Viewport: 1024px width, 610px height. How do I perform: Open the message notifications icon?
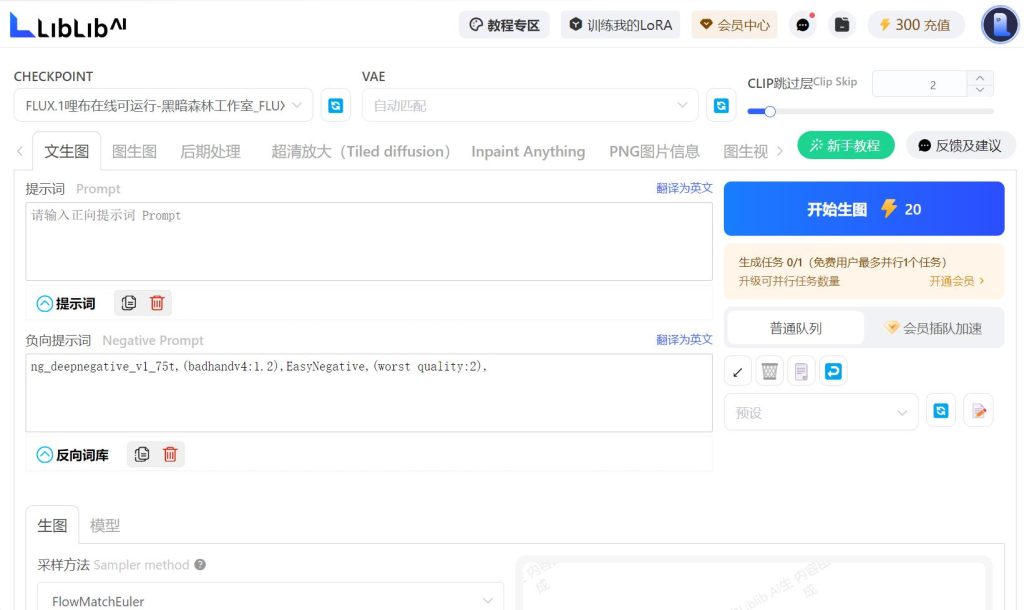click(x=803, y=25)
